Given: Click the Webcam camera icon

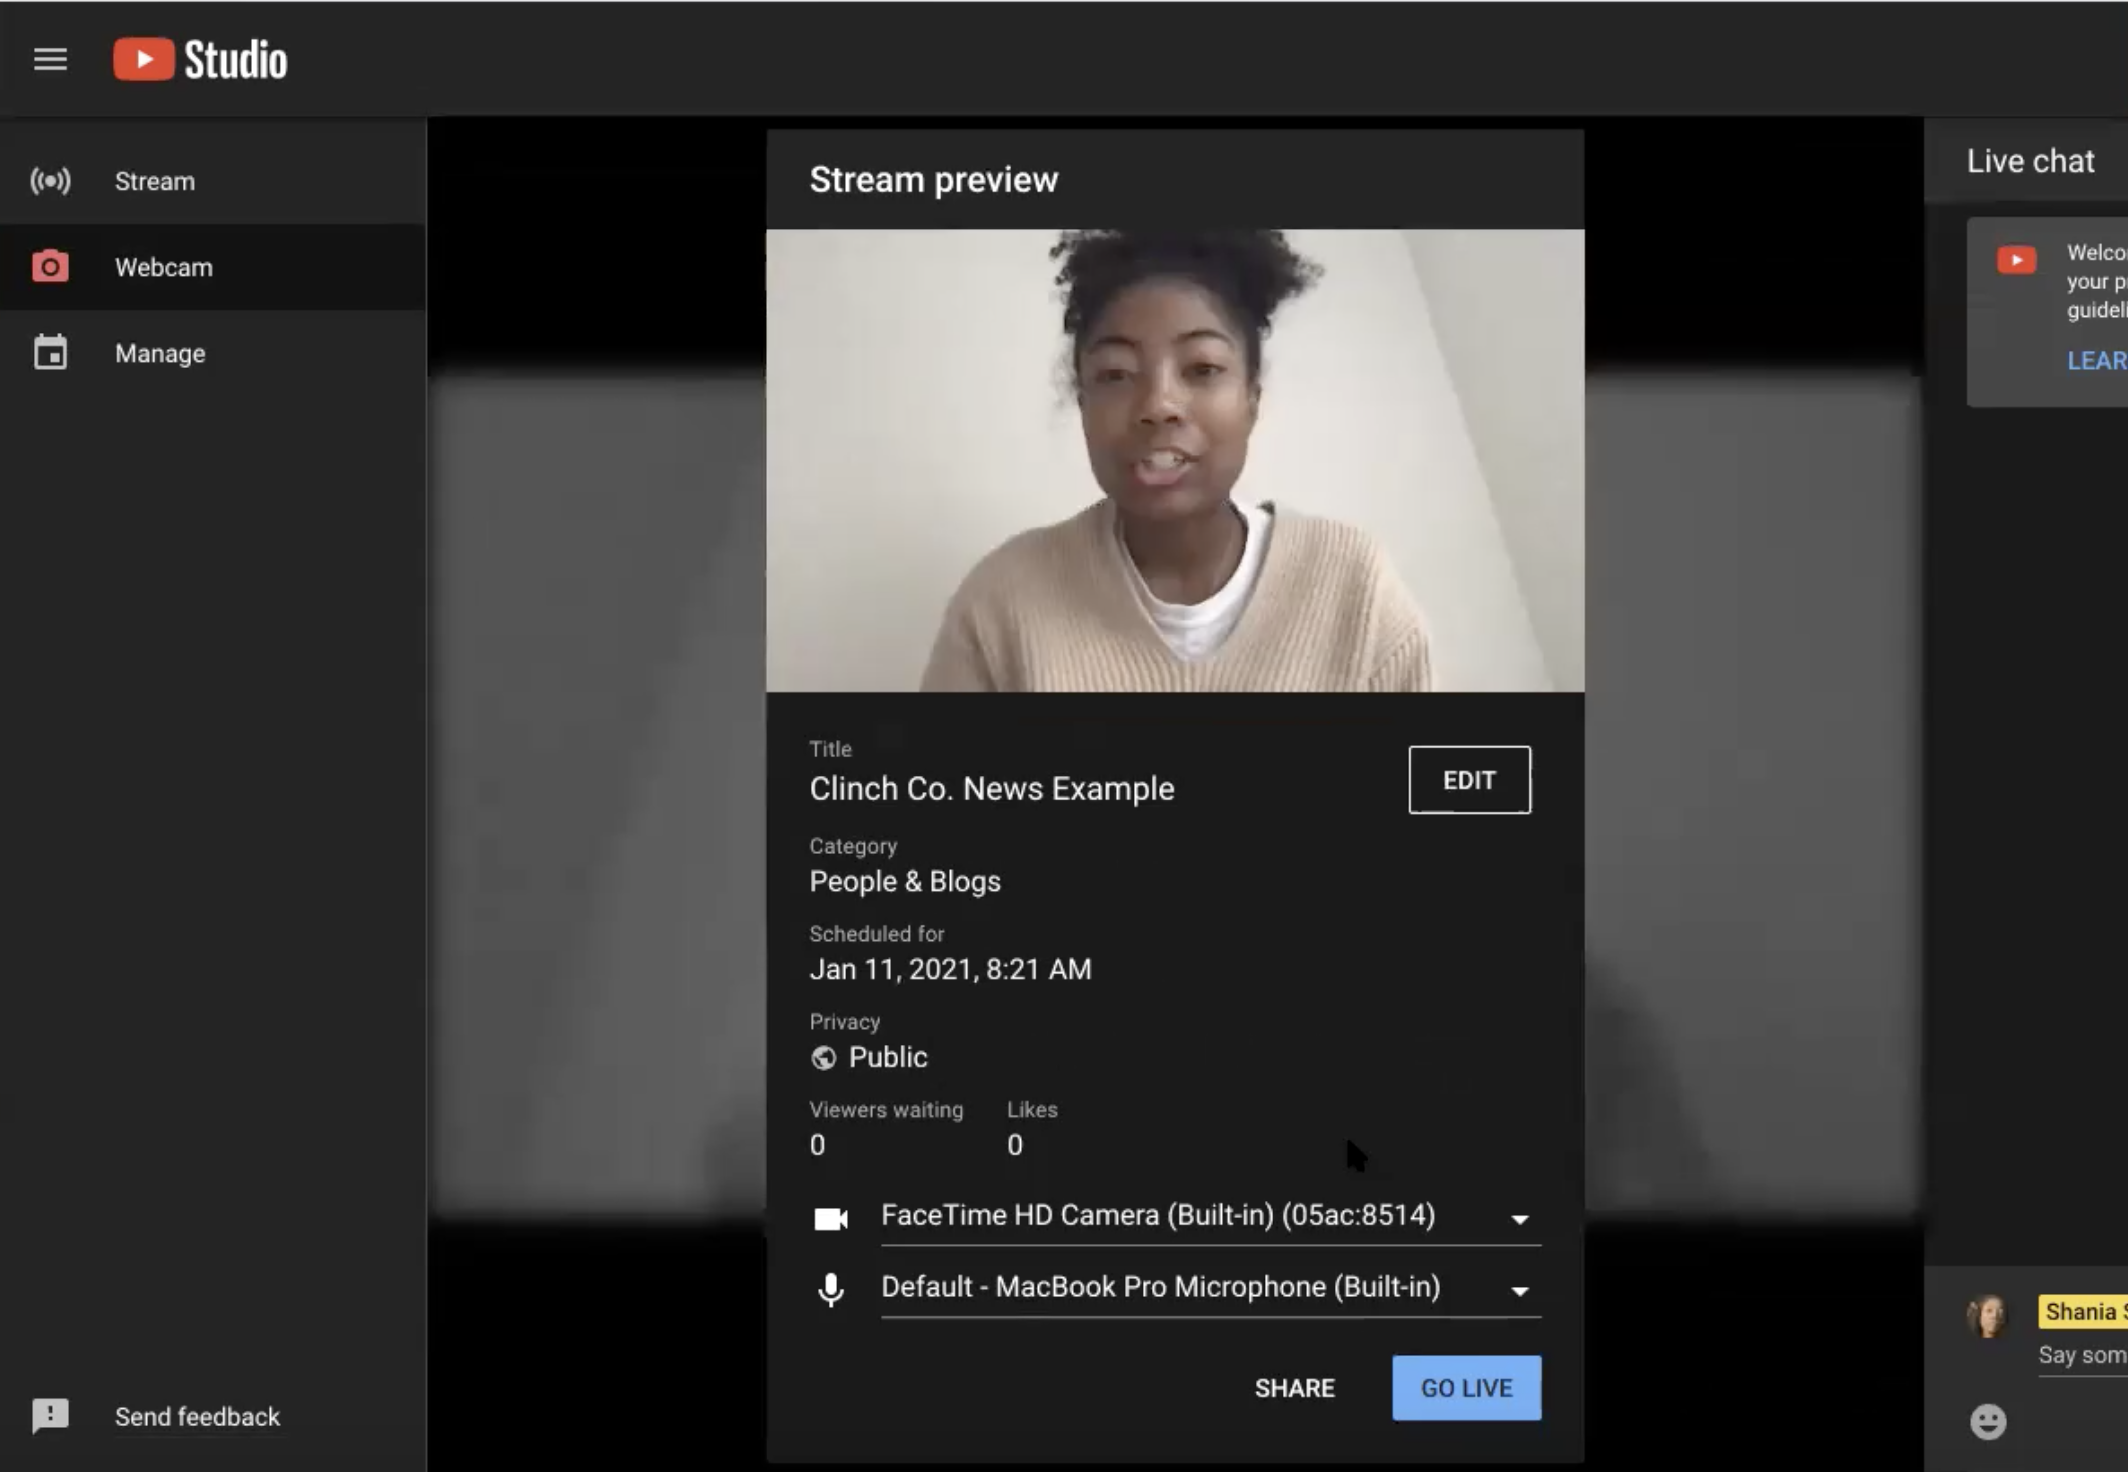Looking at the screenshot, I should tap(50, 267).
